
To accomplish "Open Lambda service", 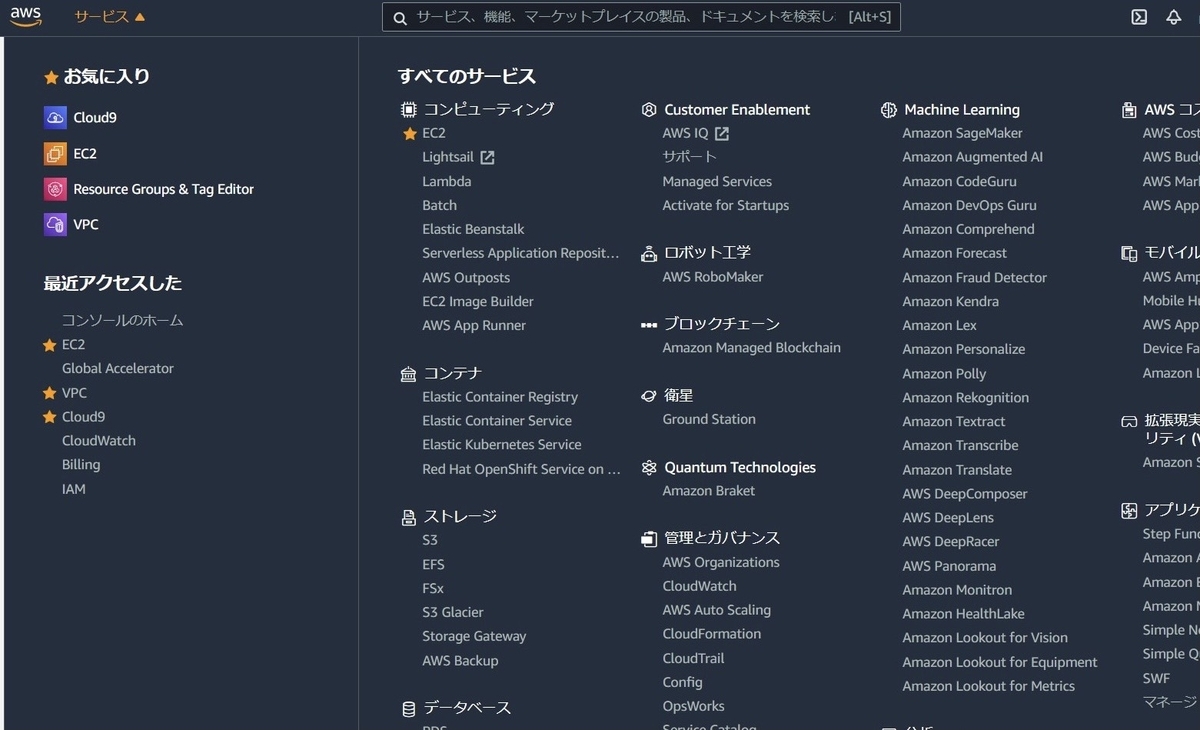I will point(446,181).
